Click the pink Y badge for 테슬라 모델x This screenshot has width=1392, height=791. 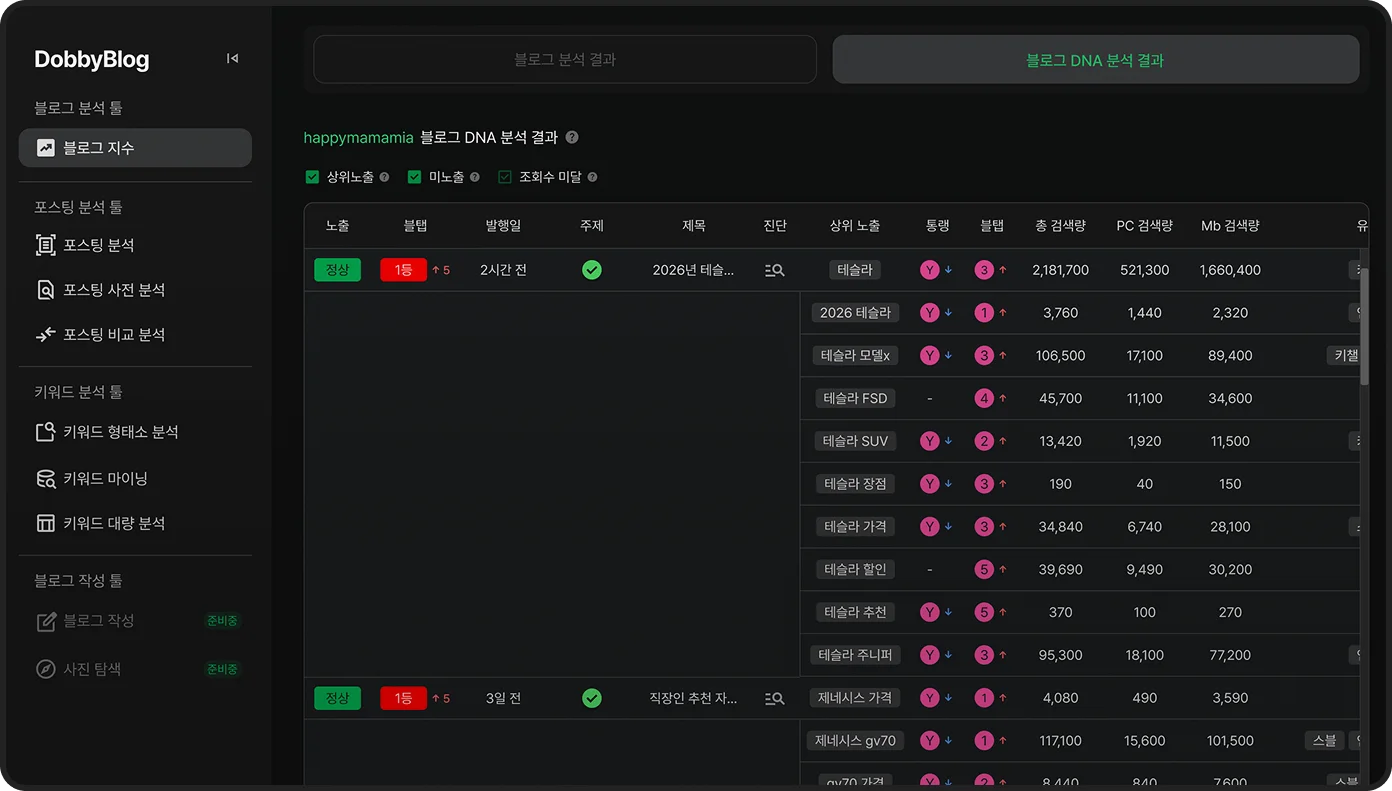(x=930, y=355)
